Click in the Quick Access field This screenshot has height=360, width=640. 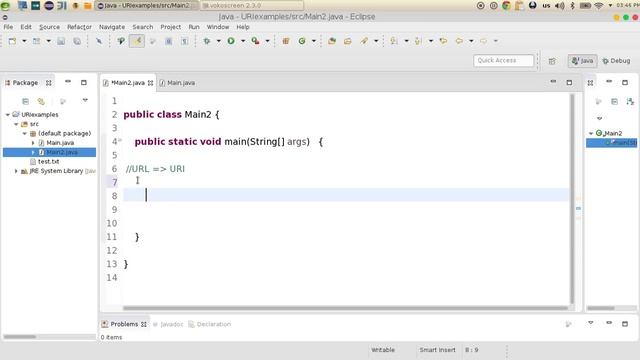click(503, 60)
